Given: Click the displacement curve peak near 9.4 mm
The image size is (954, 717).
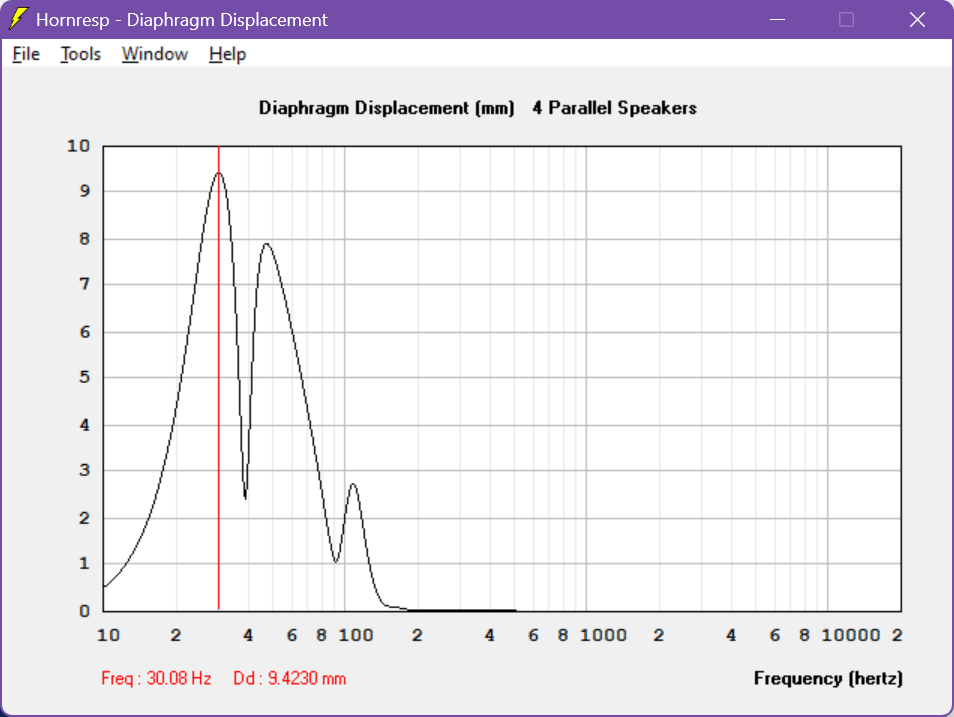Looking at the screenshot, I should (x=219, y=173).
